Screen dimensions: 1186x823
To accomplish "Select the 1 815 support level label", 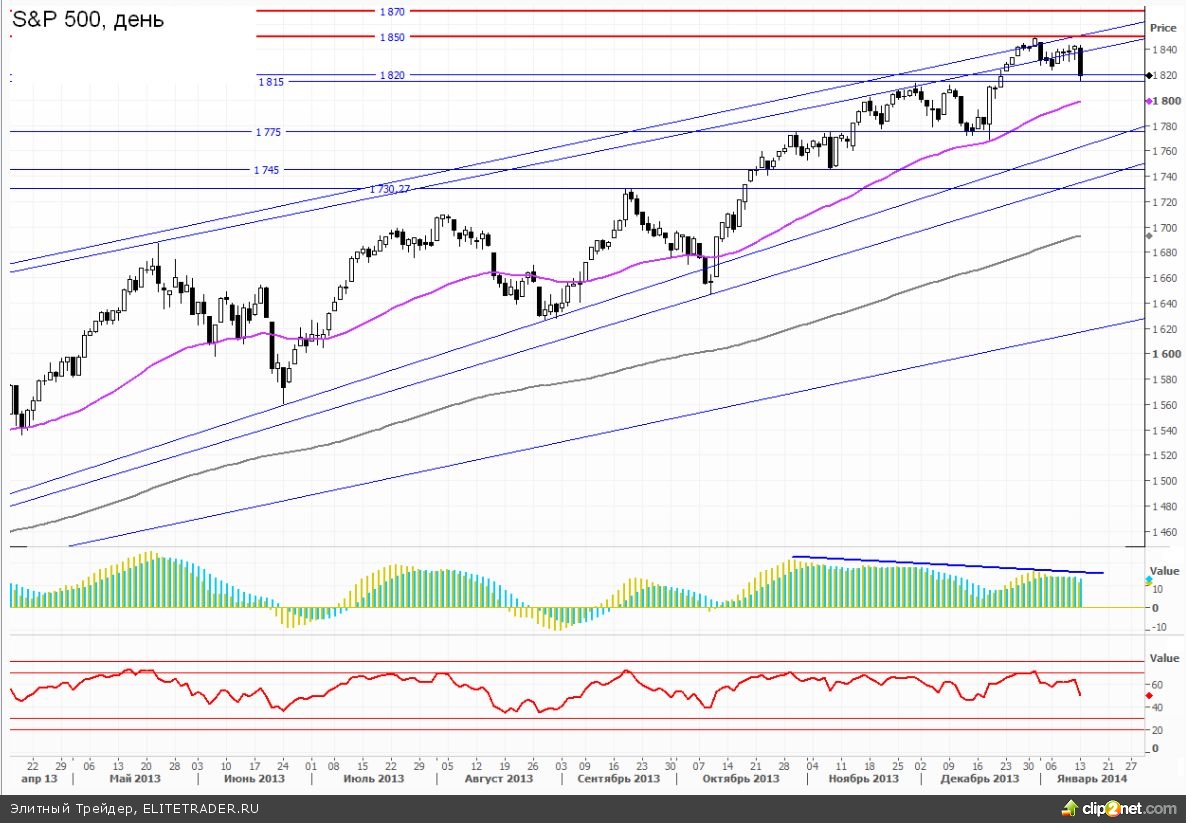I will coord(272,83).
